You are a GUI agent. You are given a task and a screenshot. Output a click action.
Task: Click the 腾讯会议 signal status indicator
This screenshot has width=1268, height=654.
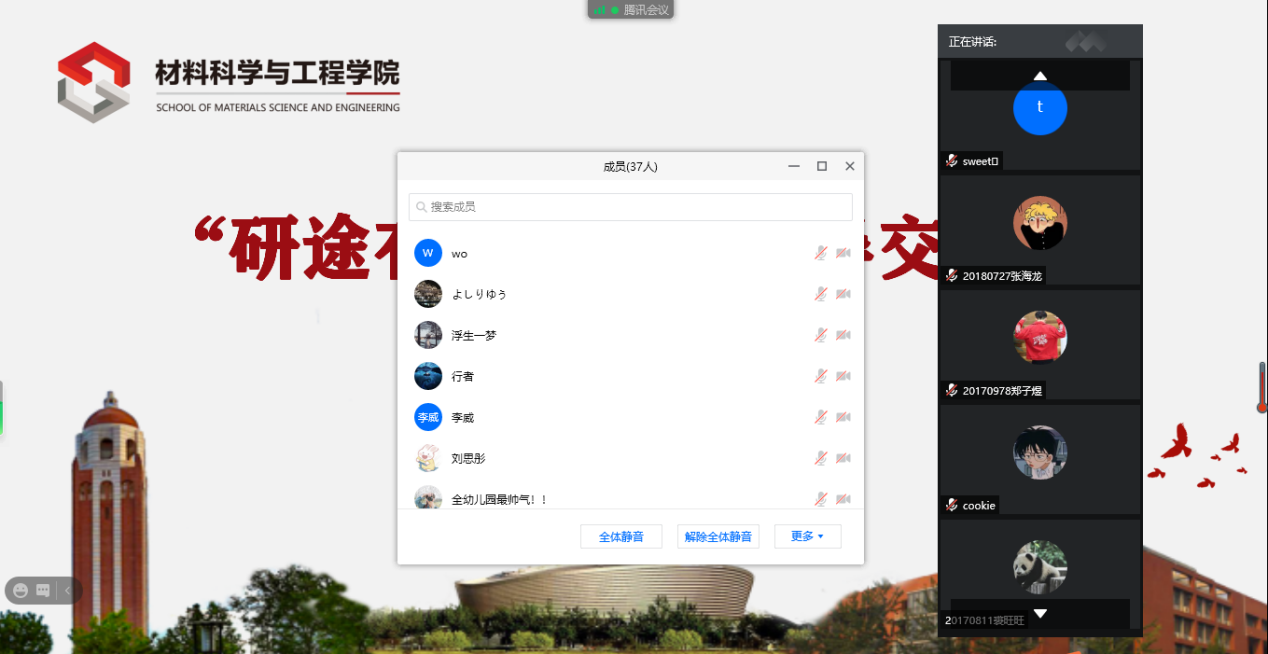tap(629, 10)
